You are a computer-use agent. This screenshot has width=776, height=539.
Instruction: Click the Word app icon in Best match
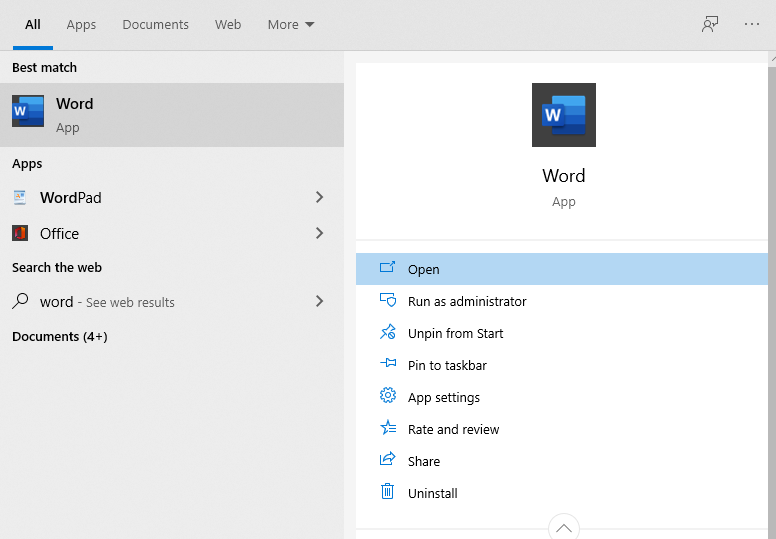click(x=28, y=111)
